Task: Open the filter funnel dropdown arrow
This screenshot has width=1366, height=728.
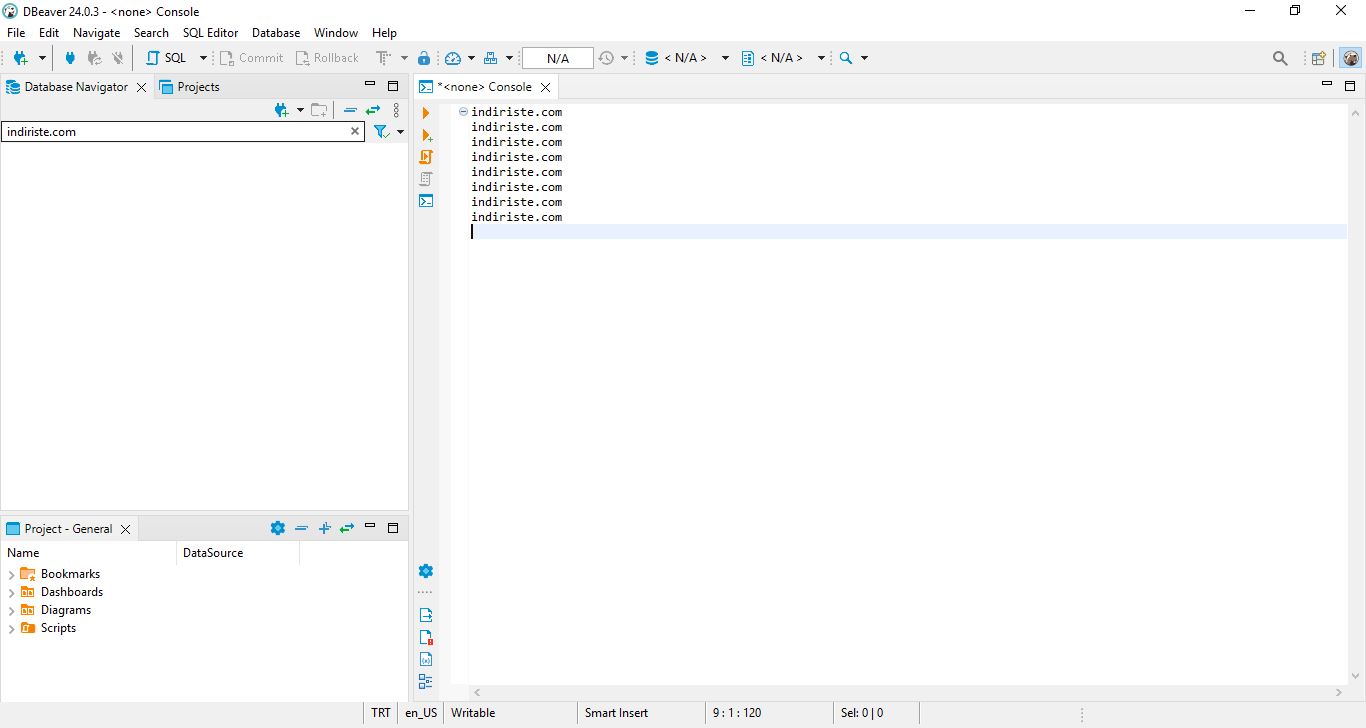Action: click(400, 132)
